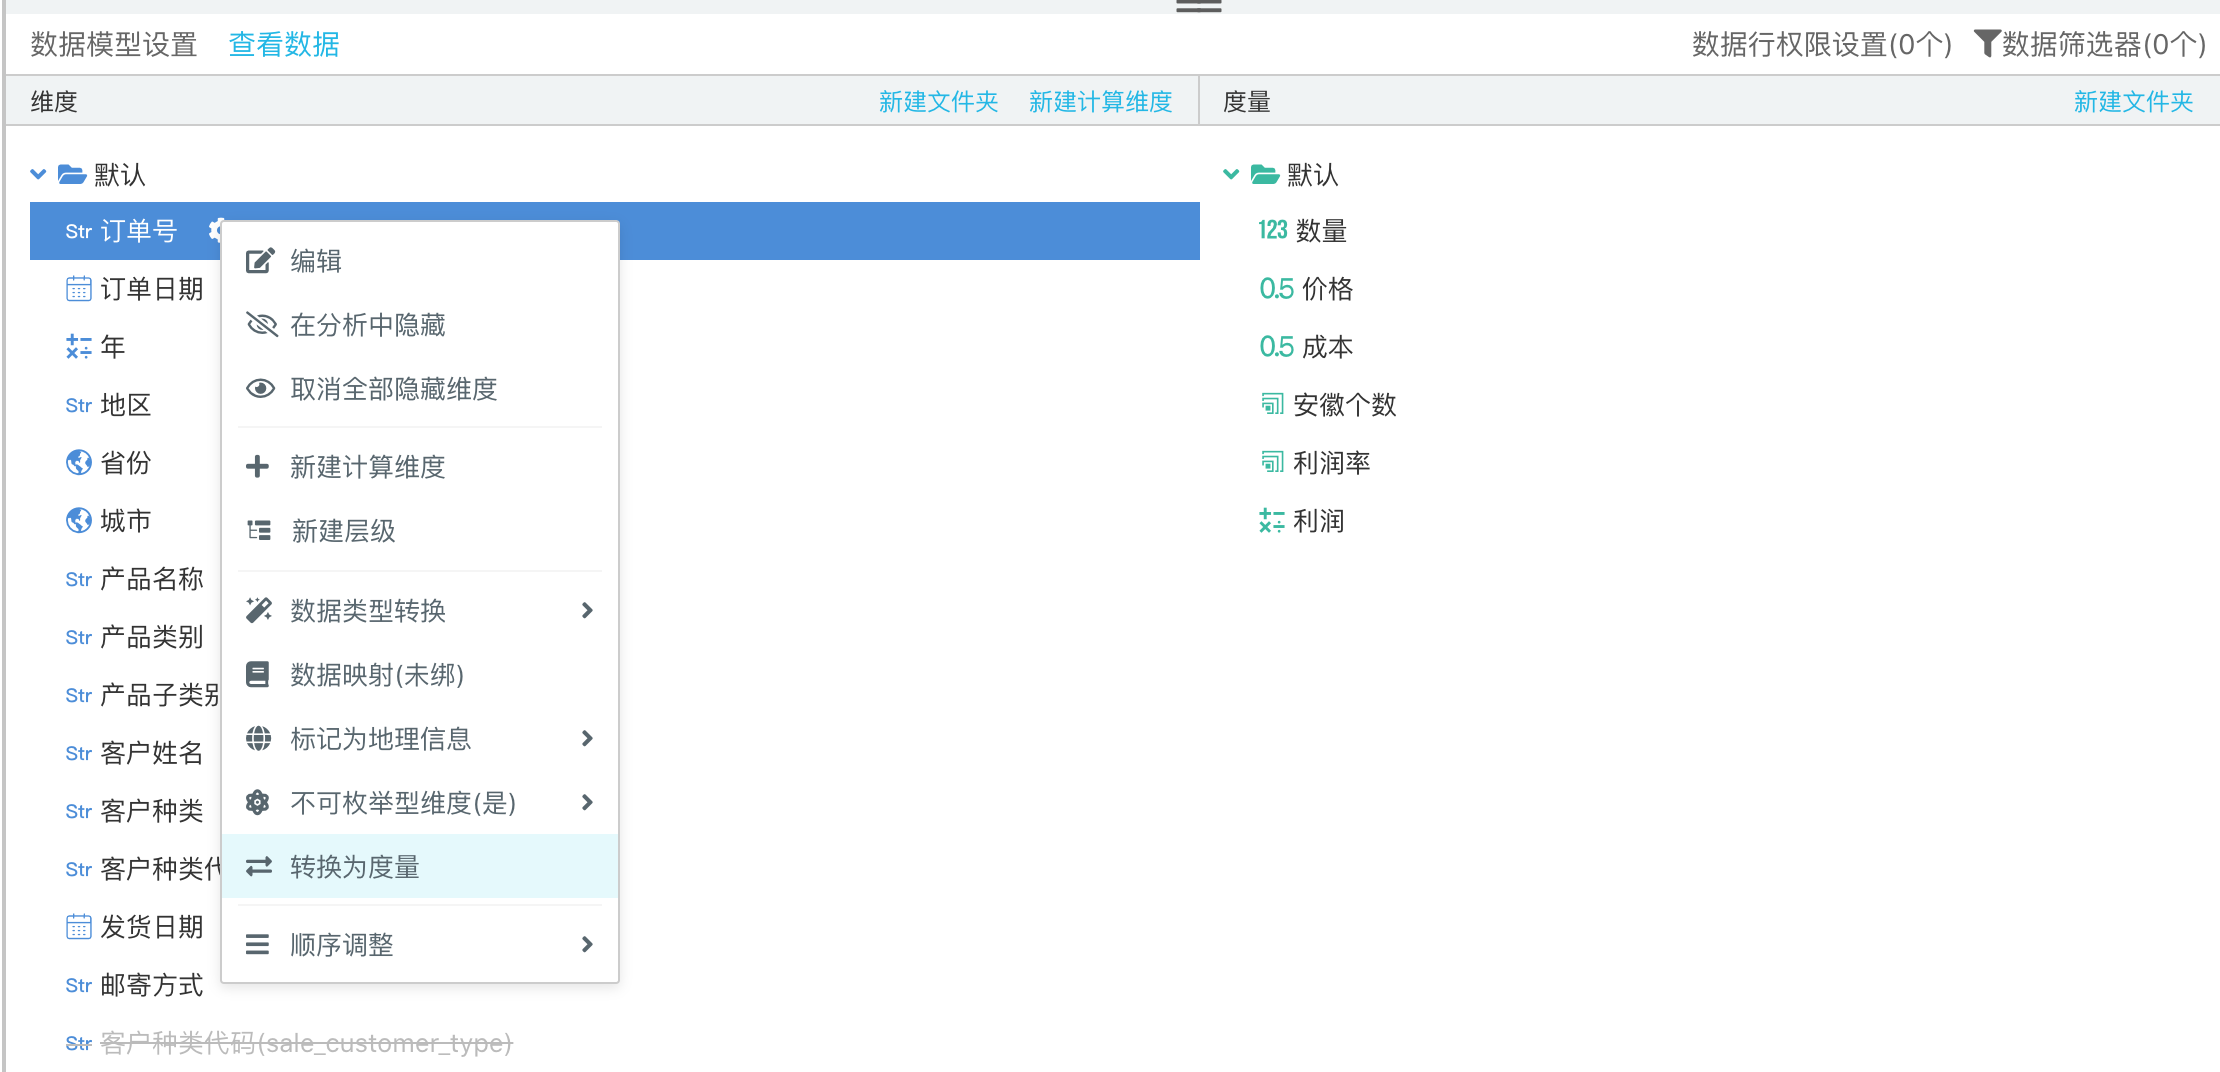
Task: Click the funnel icon of 数据筛选器
Action: click(1986, 44)
